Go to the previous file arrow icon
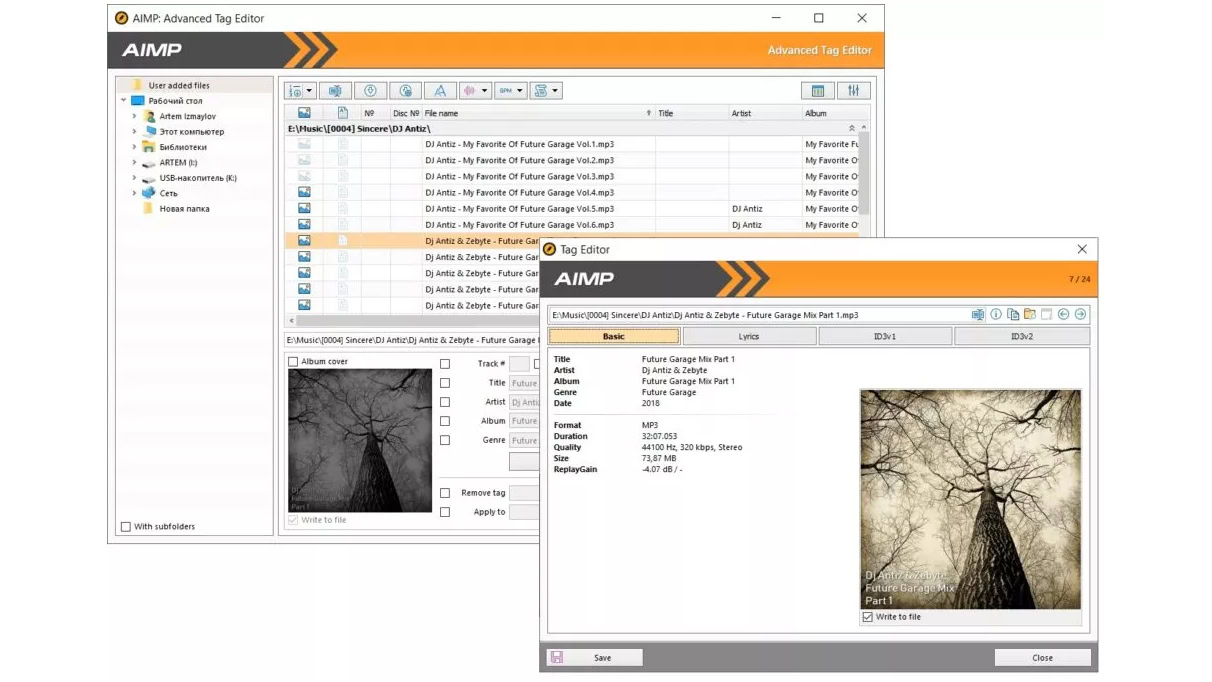This screenshot has width=1212, height=682. click(x=1063, y=315)
